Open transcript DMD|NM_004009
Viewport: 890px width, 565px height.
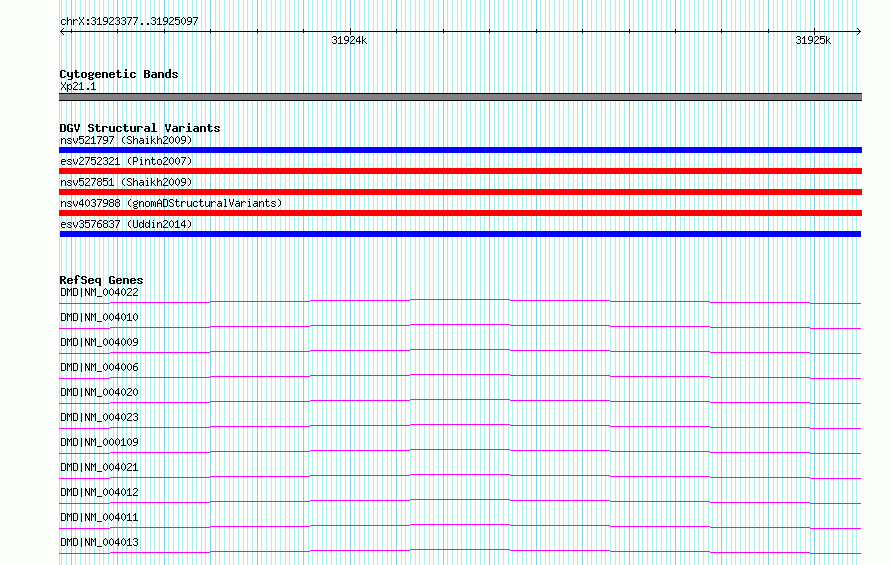[x=99, y=342]
